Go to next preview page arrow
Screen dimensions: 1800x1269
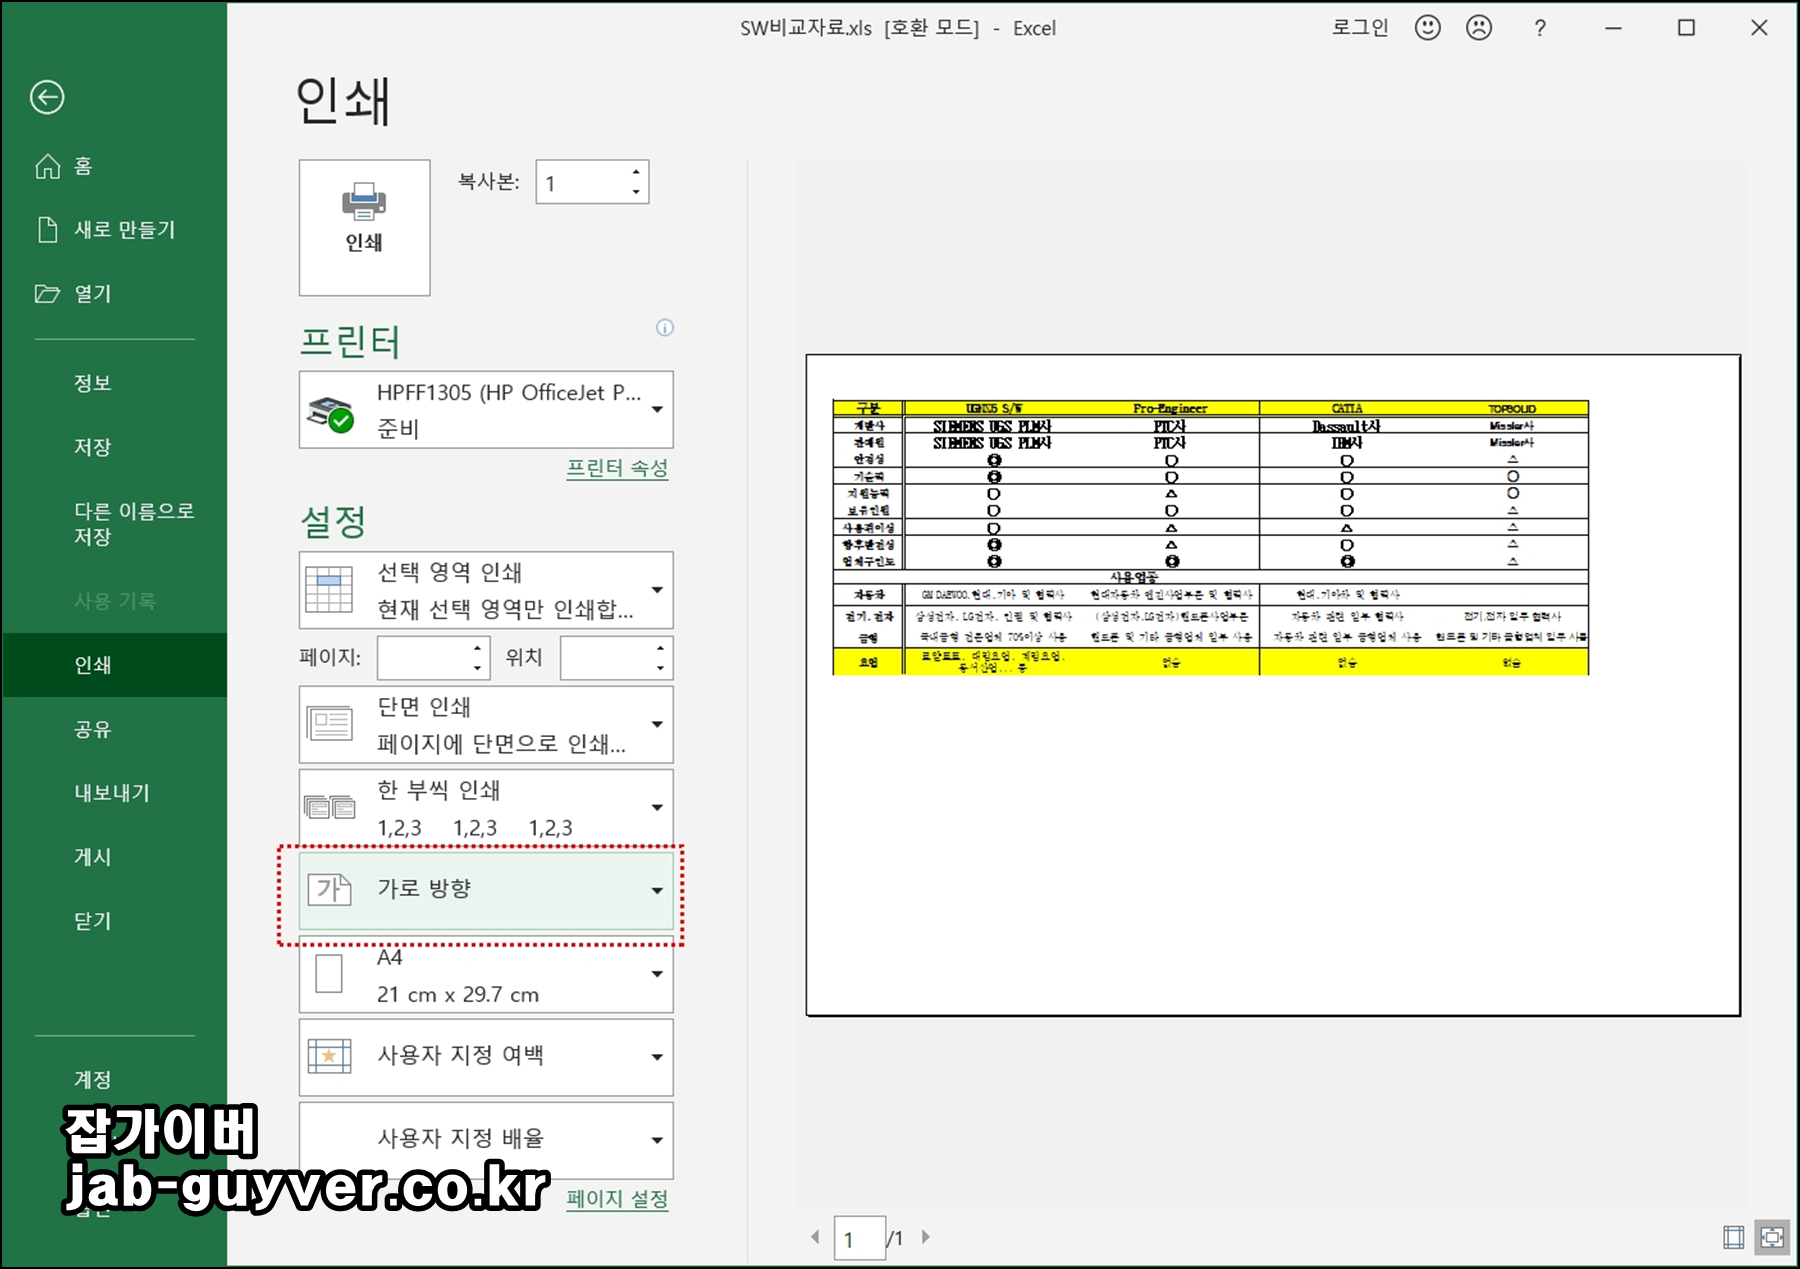pos(926,1238)
